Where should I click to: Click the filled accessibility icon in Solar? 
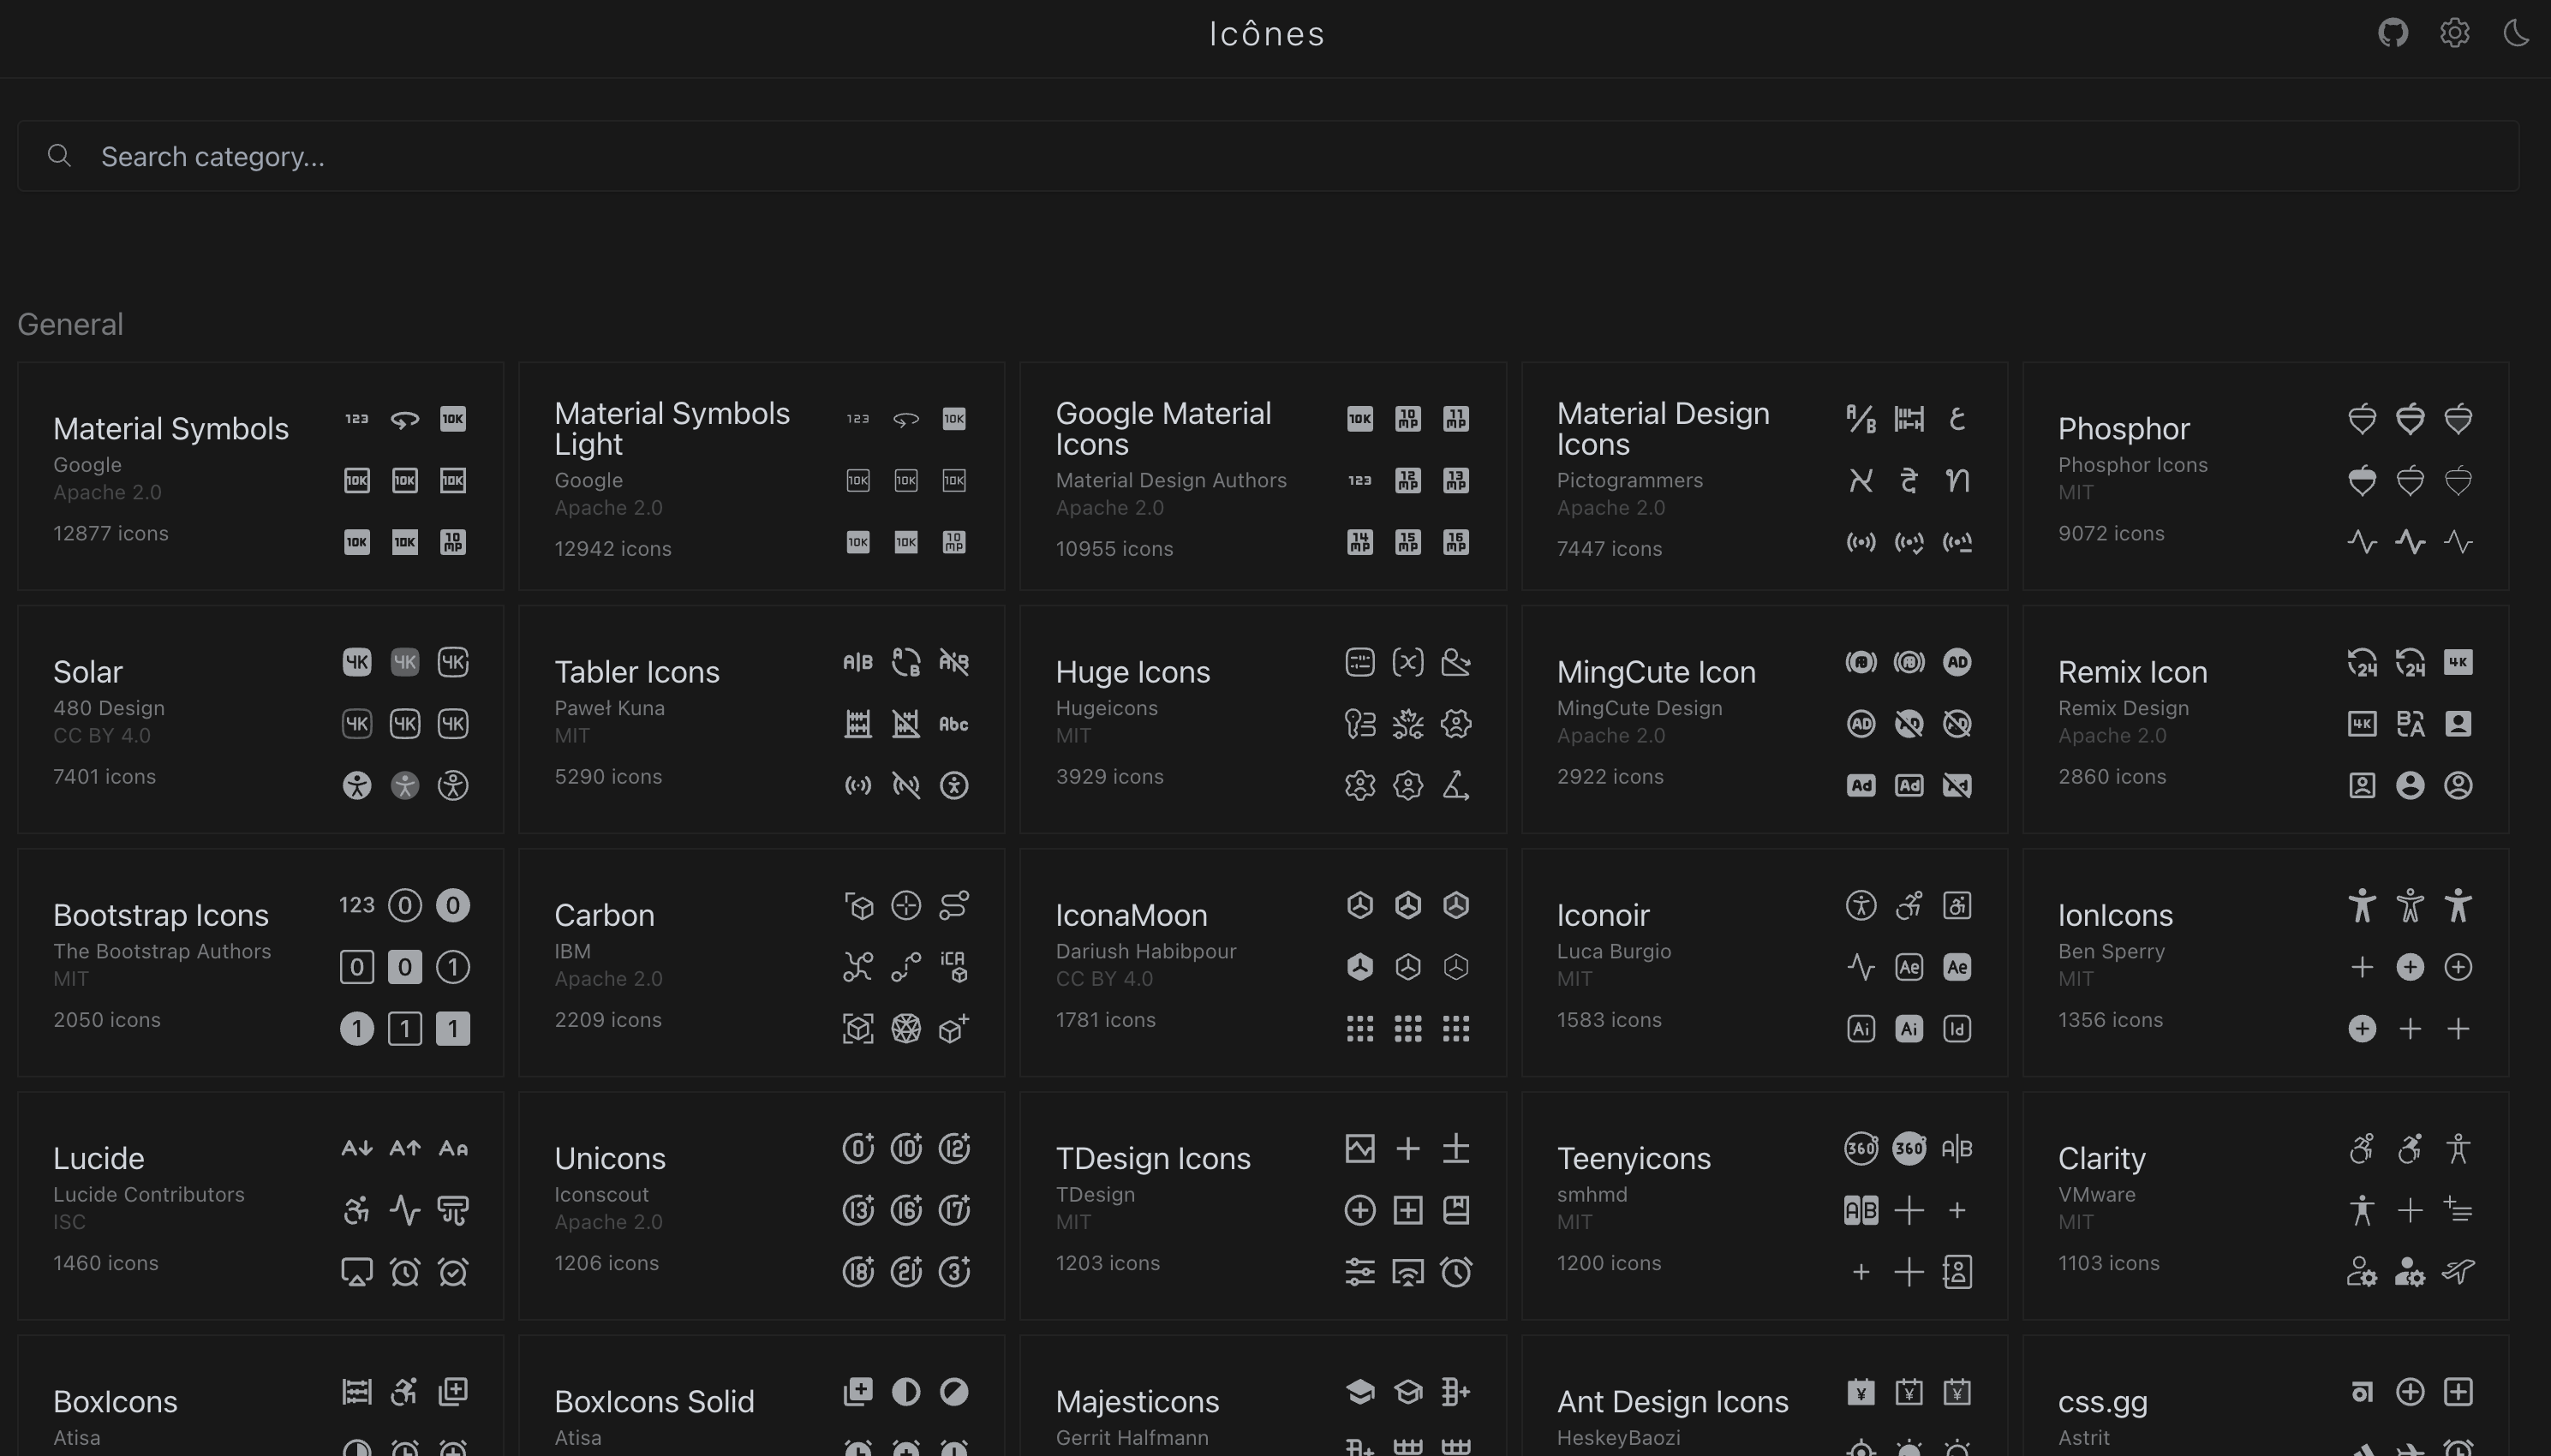click(x=357, y=785)
